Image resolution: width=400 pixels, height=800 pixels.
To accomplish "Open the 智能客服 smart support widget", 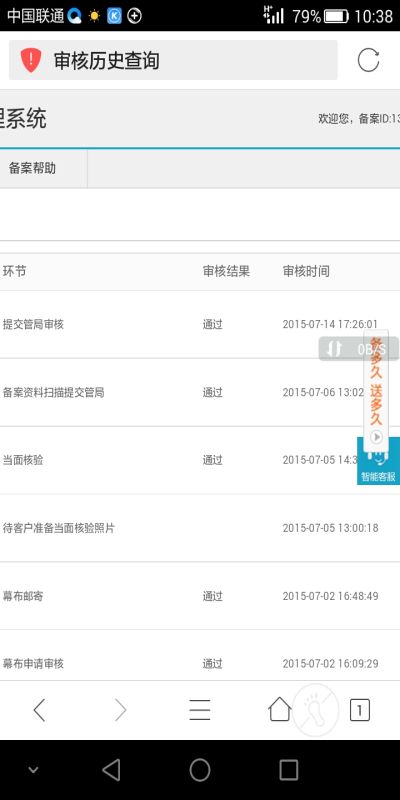I will (x=378, y=463).
